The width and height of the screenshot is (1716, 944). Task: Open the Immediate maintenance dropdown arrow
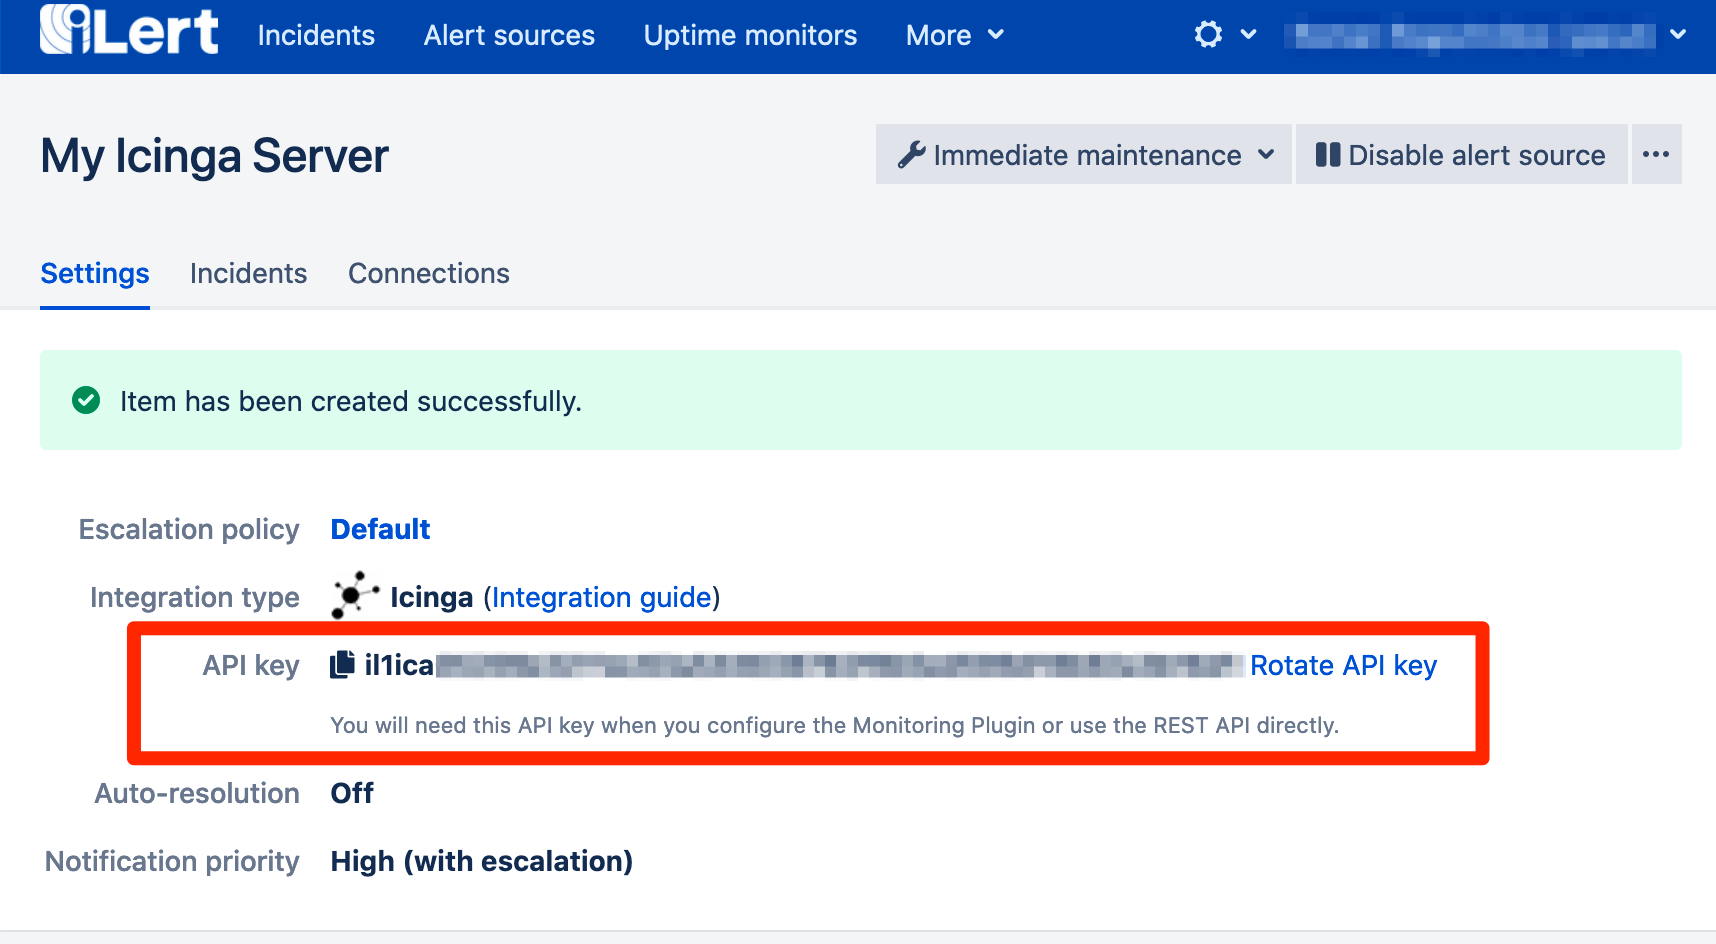pos(1266,155)
